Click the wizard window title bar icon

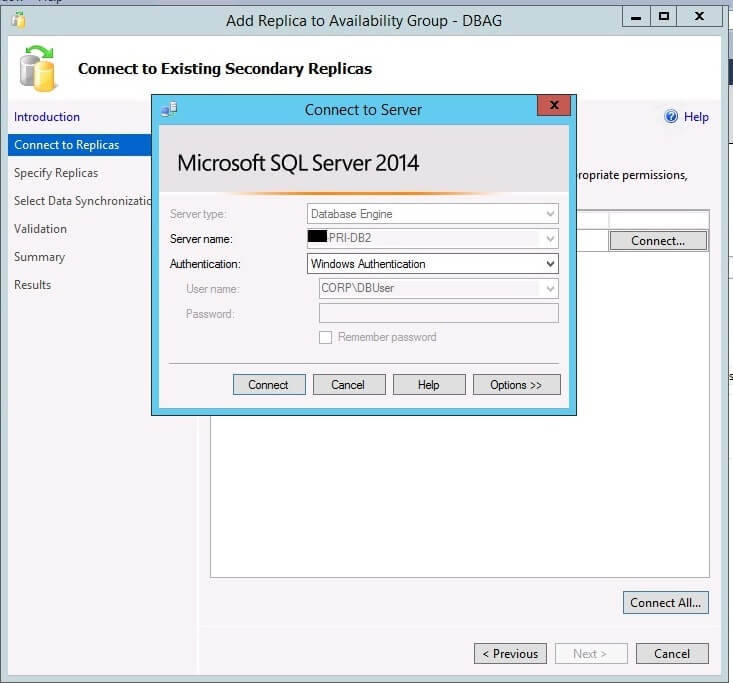pos(19,19)
